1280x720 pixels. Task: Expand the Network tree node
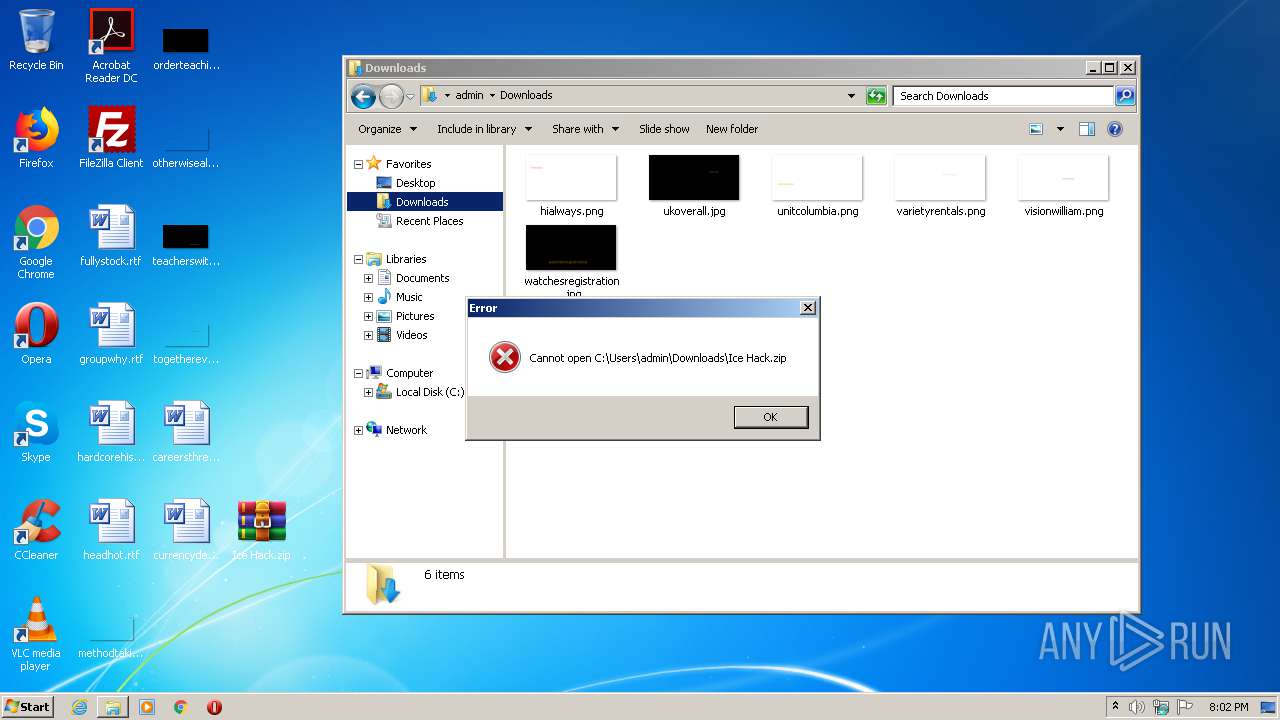358,430
